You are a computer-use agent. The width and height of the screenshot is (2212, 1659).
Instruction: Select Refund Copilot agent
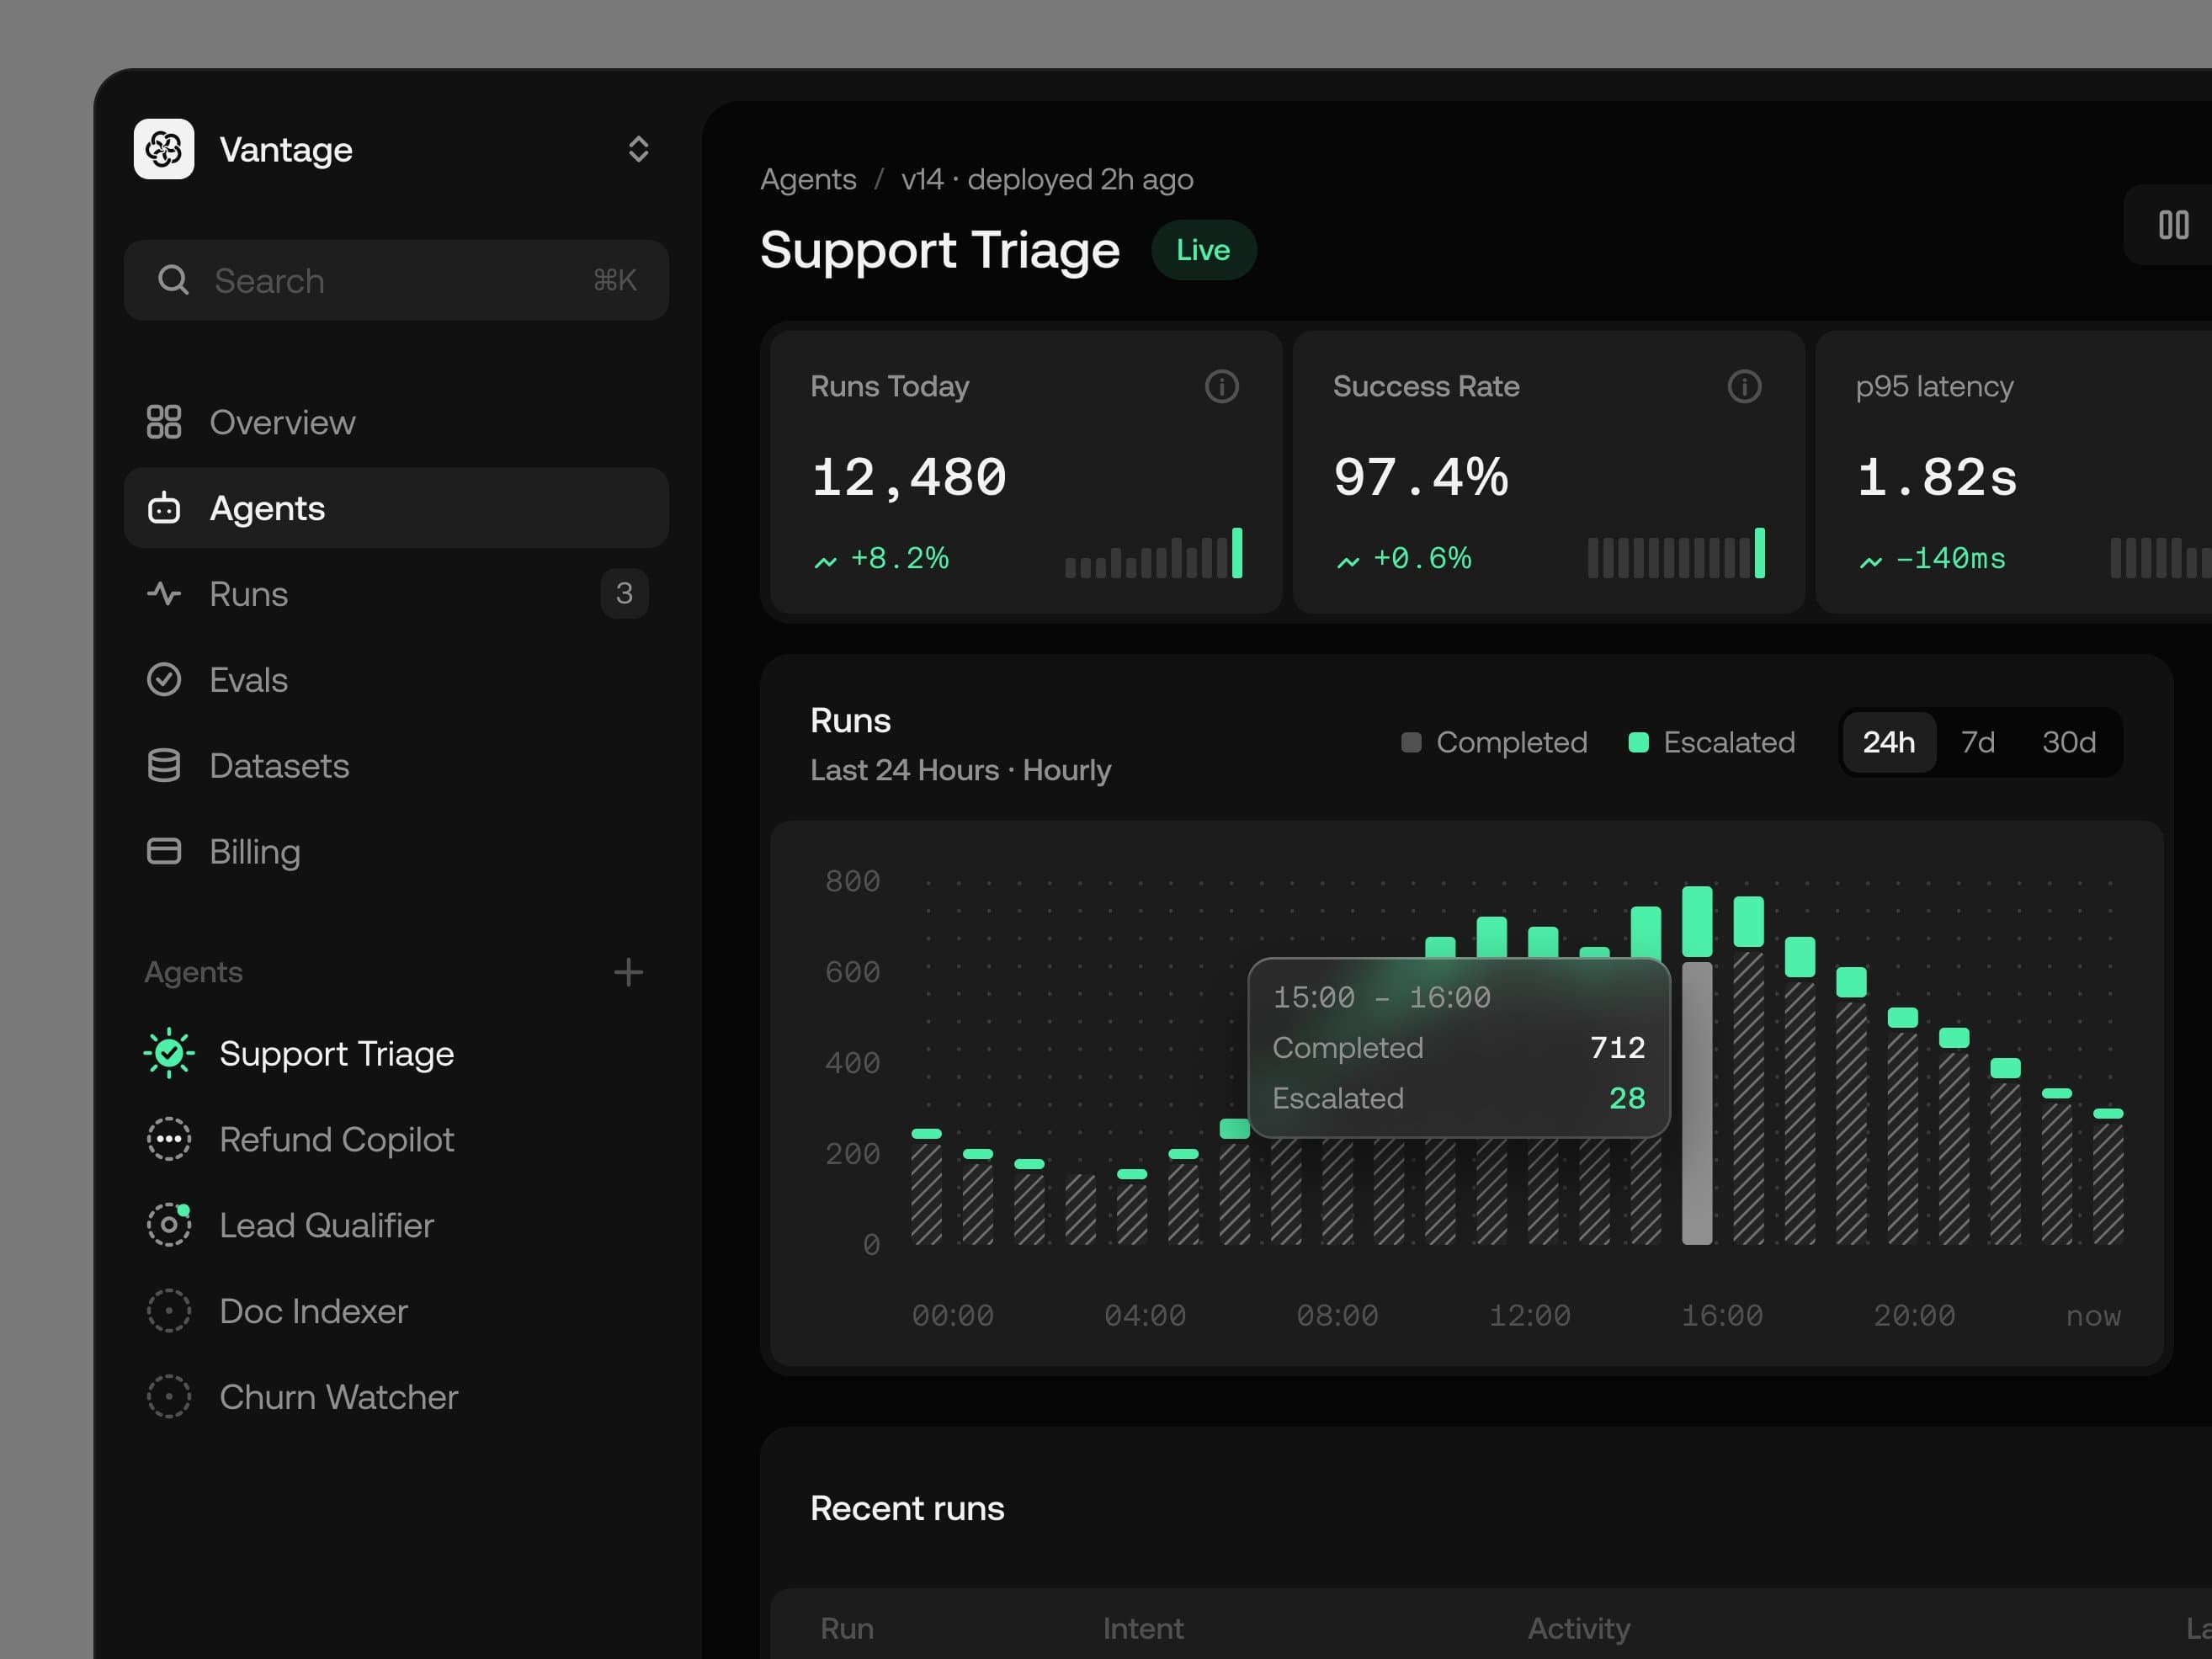396,1139
